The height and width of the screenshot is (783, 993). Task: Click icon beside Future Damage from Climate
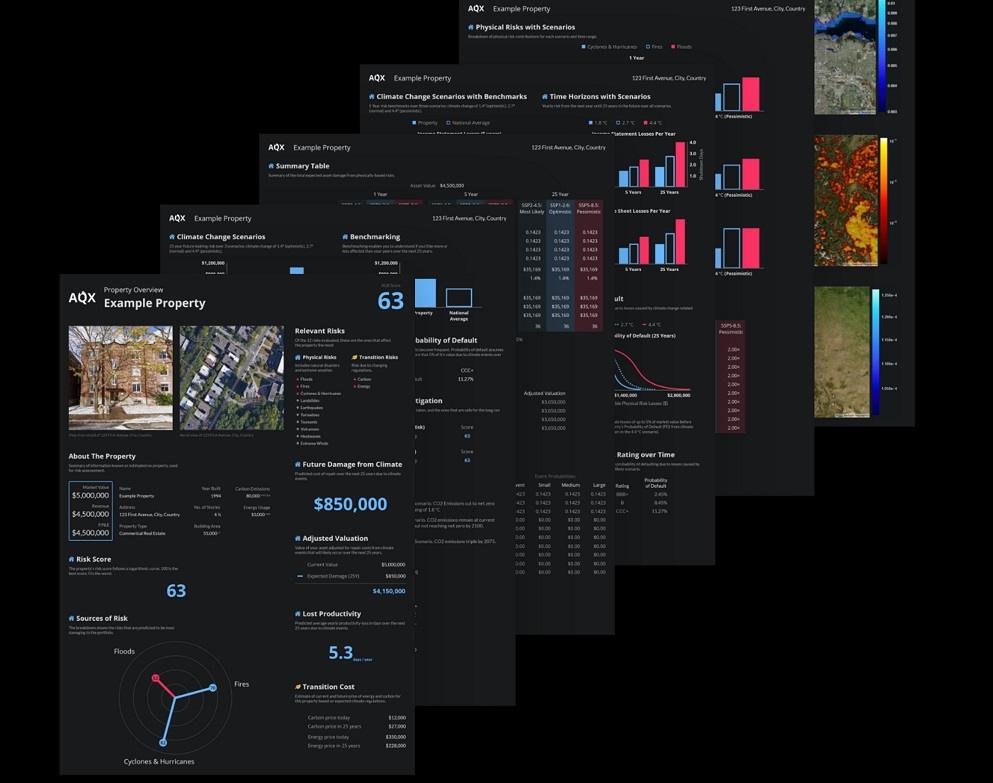point(298,464)
